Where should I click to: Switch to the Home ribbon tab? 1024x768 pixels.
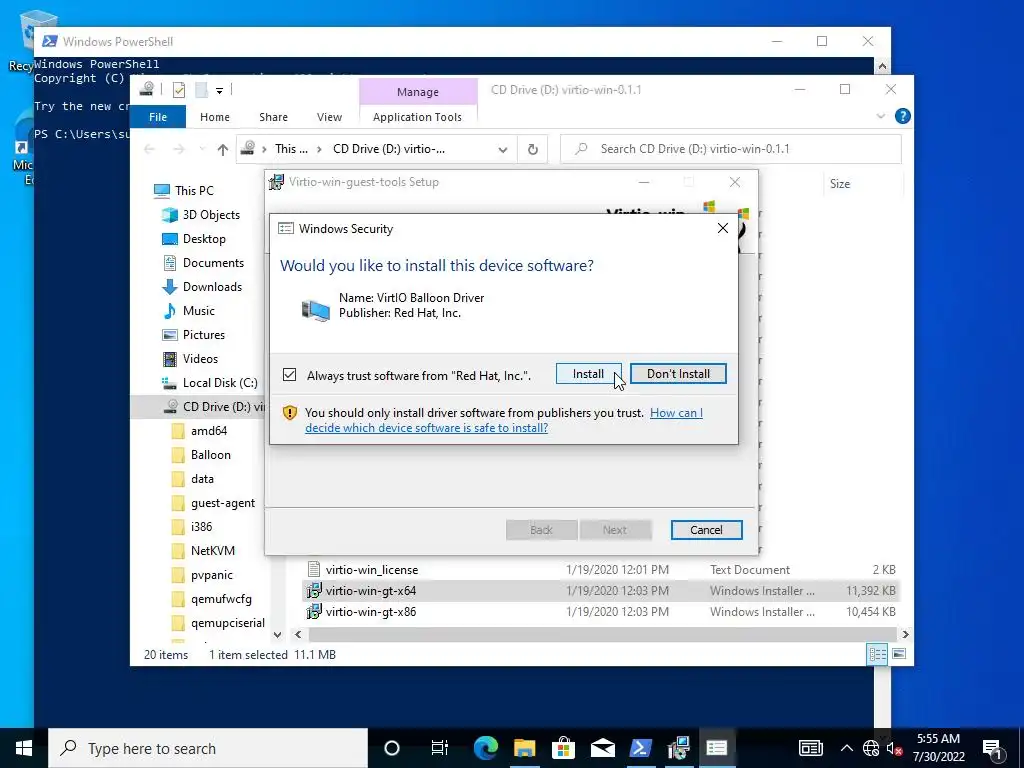(215, 117)
